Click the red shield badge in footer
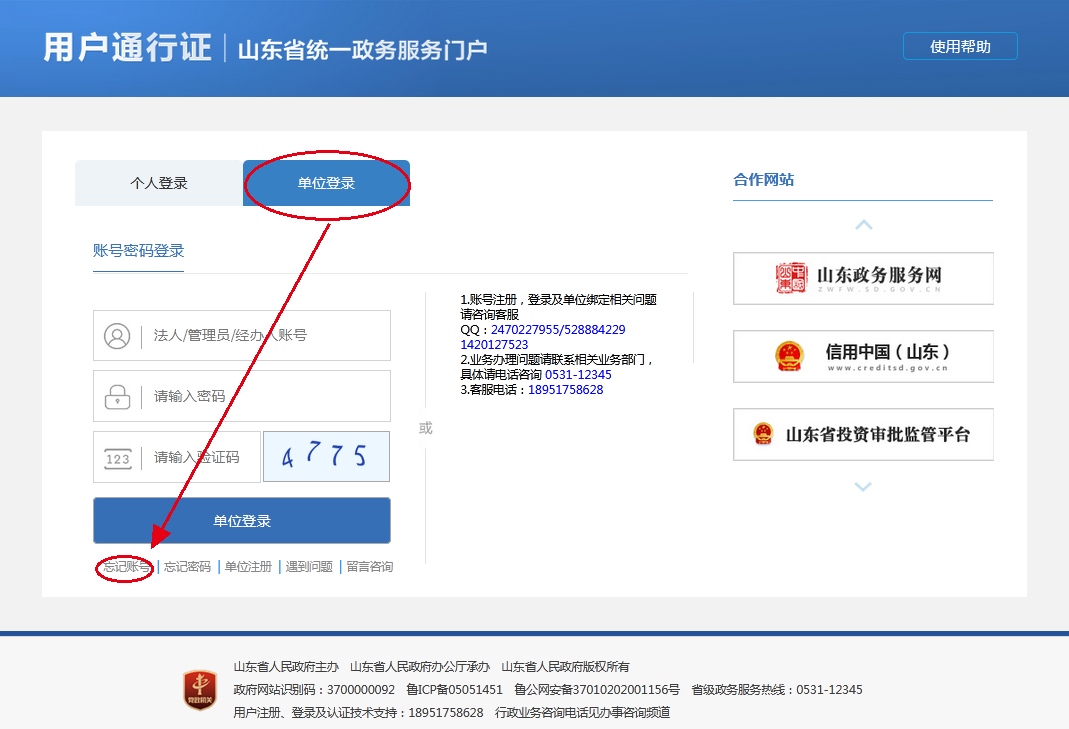The height and width of the screenshot is (729, 1069). pyautogui.click(x=199, y=690)
